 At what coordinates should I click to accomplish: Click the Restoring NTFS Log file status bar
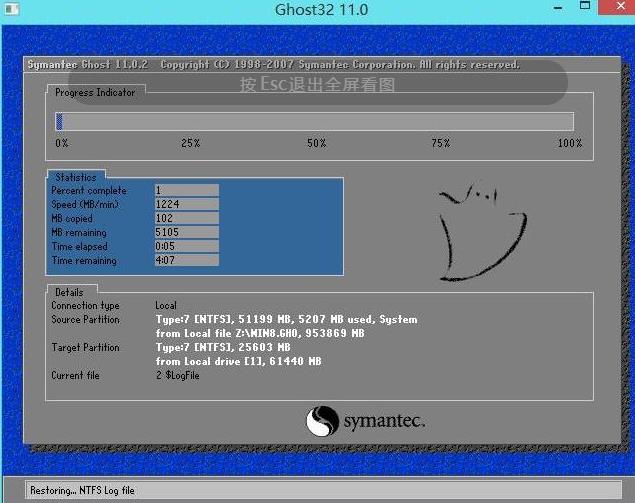tap(324, 490)
